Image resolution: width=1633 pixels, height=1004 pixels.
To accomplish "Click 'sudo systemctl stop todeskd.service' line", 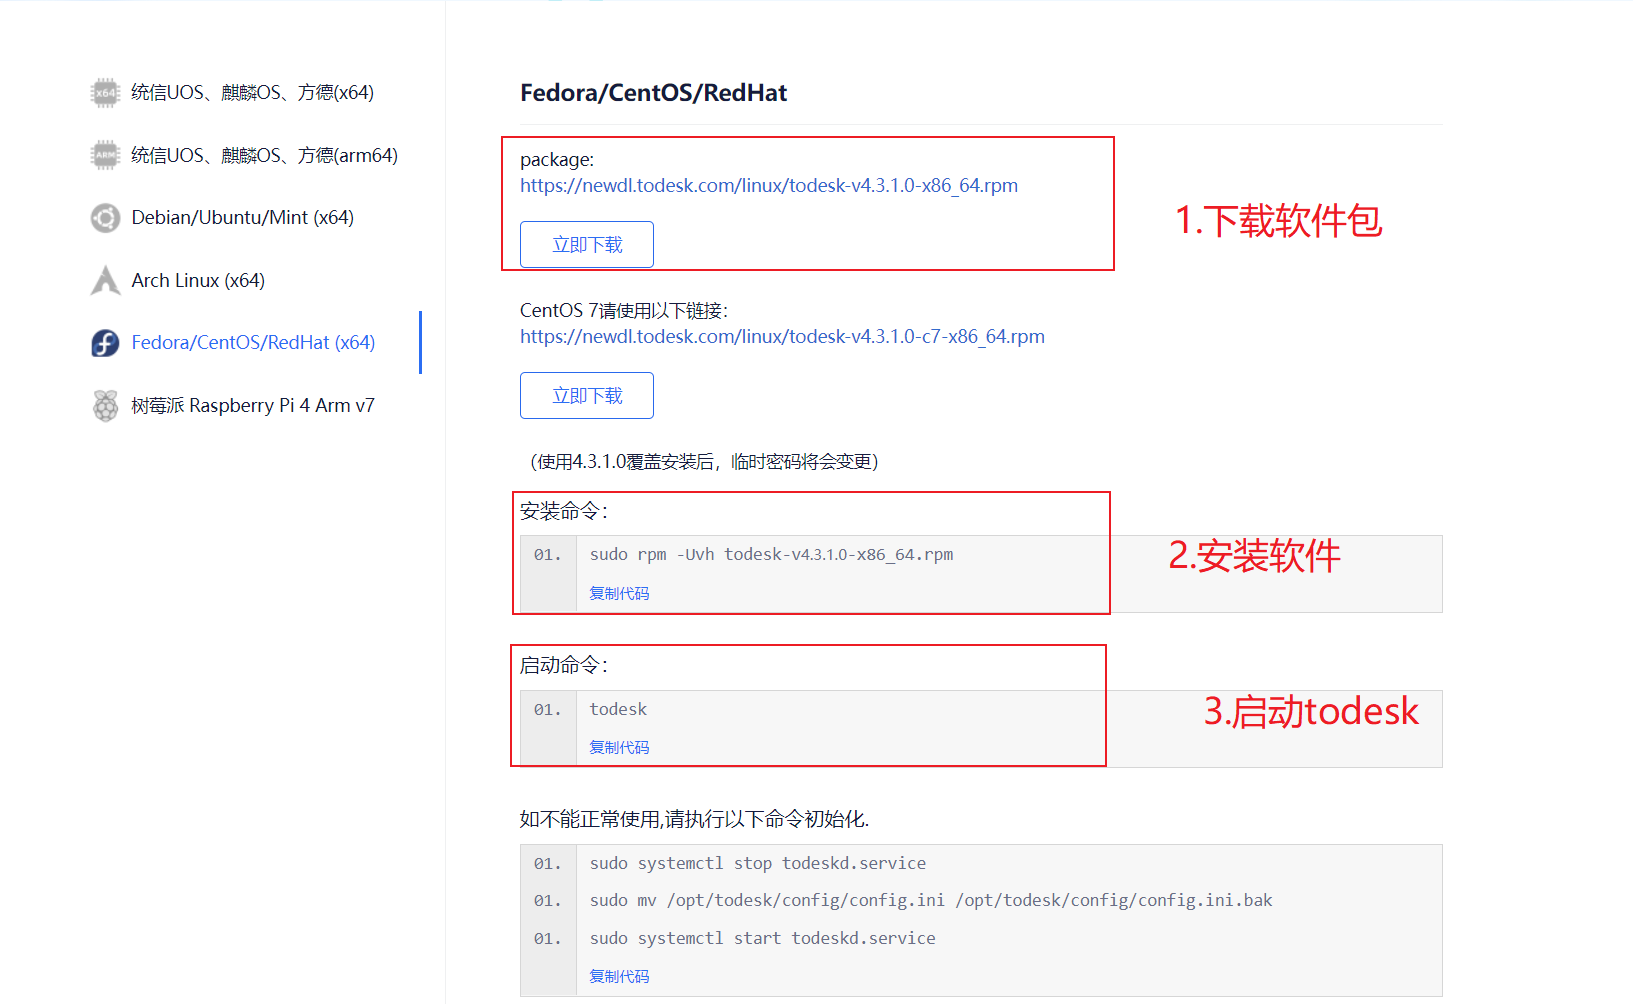I will click(x=757, y=863).
